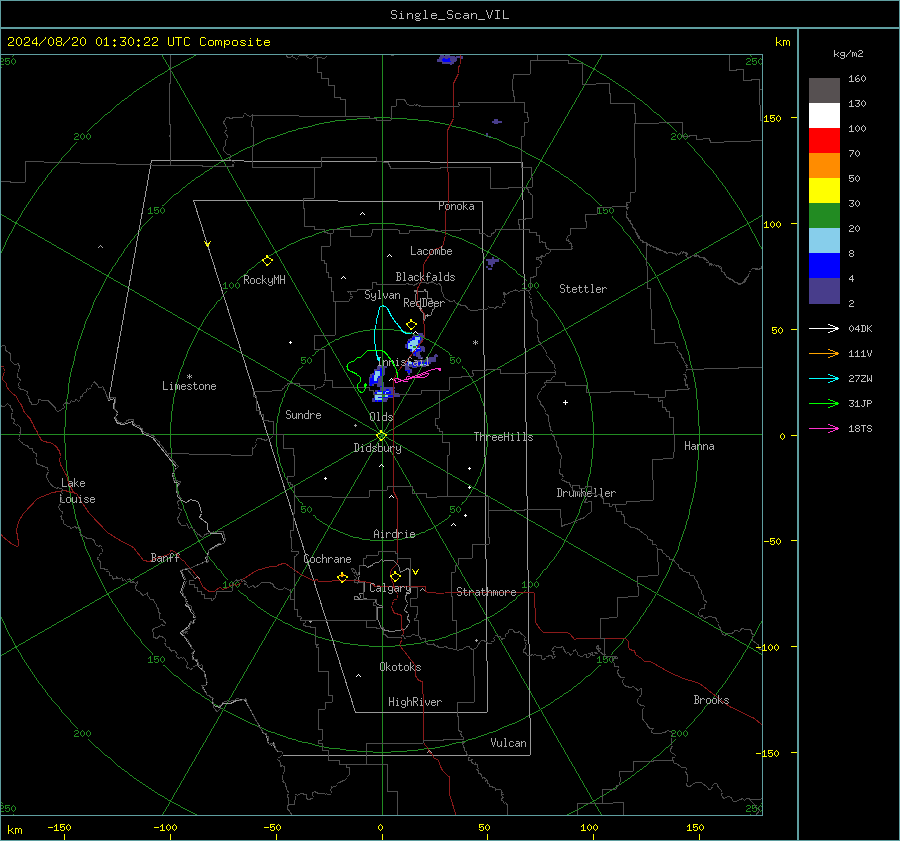
Task: Click the Okotoks label
Action: tap(400, 667)
